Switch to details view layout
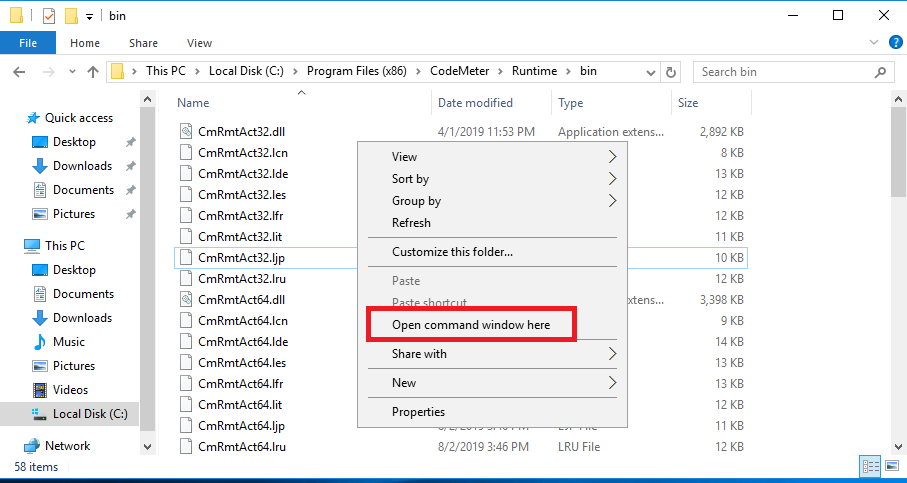 click(x=871, y=466)
